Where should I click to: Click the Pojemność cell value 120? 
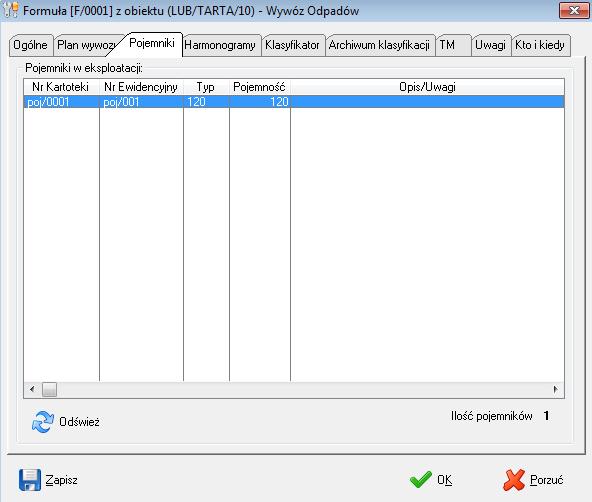point(260,102)
